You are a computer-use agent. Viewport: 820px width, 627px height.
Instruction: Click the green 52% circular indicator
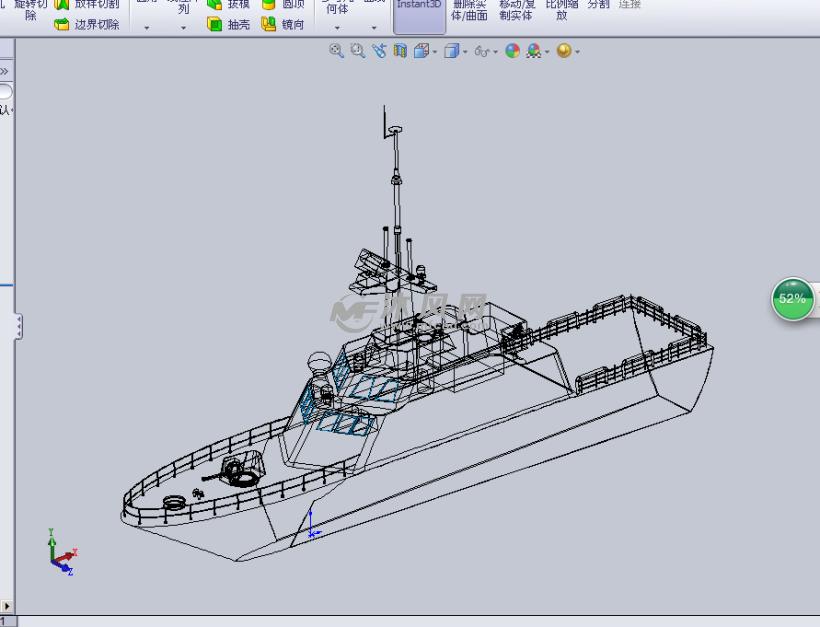(792, 299)
